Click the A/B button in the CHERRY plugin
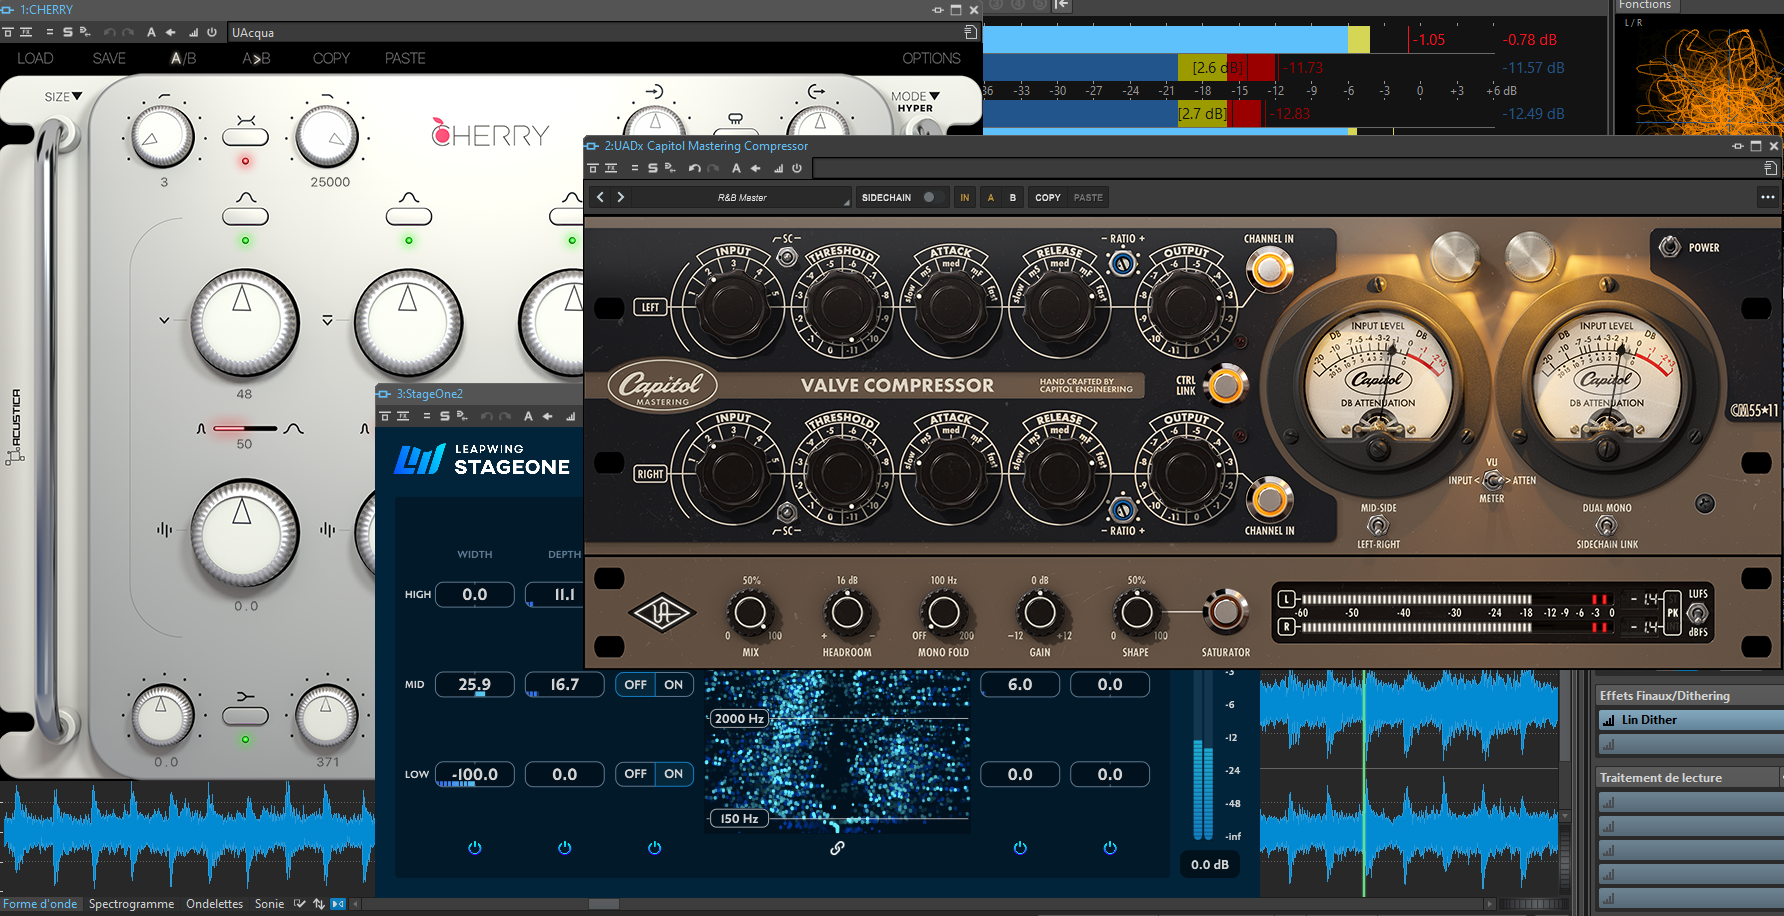 tap(183, 58)
